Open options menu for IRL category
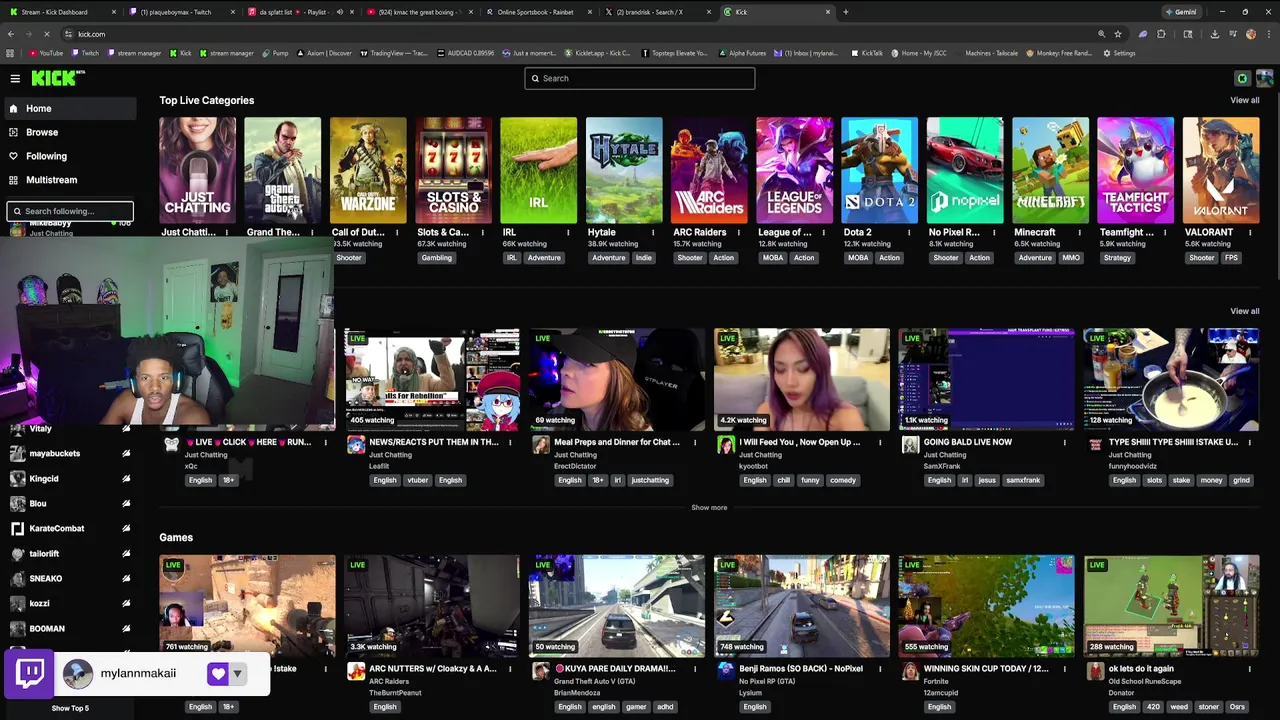This screenshot has height=720, width=1280. (x=568, y=232)
